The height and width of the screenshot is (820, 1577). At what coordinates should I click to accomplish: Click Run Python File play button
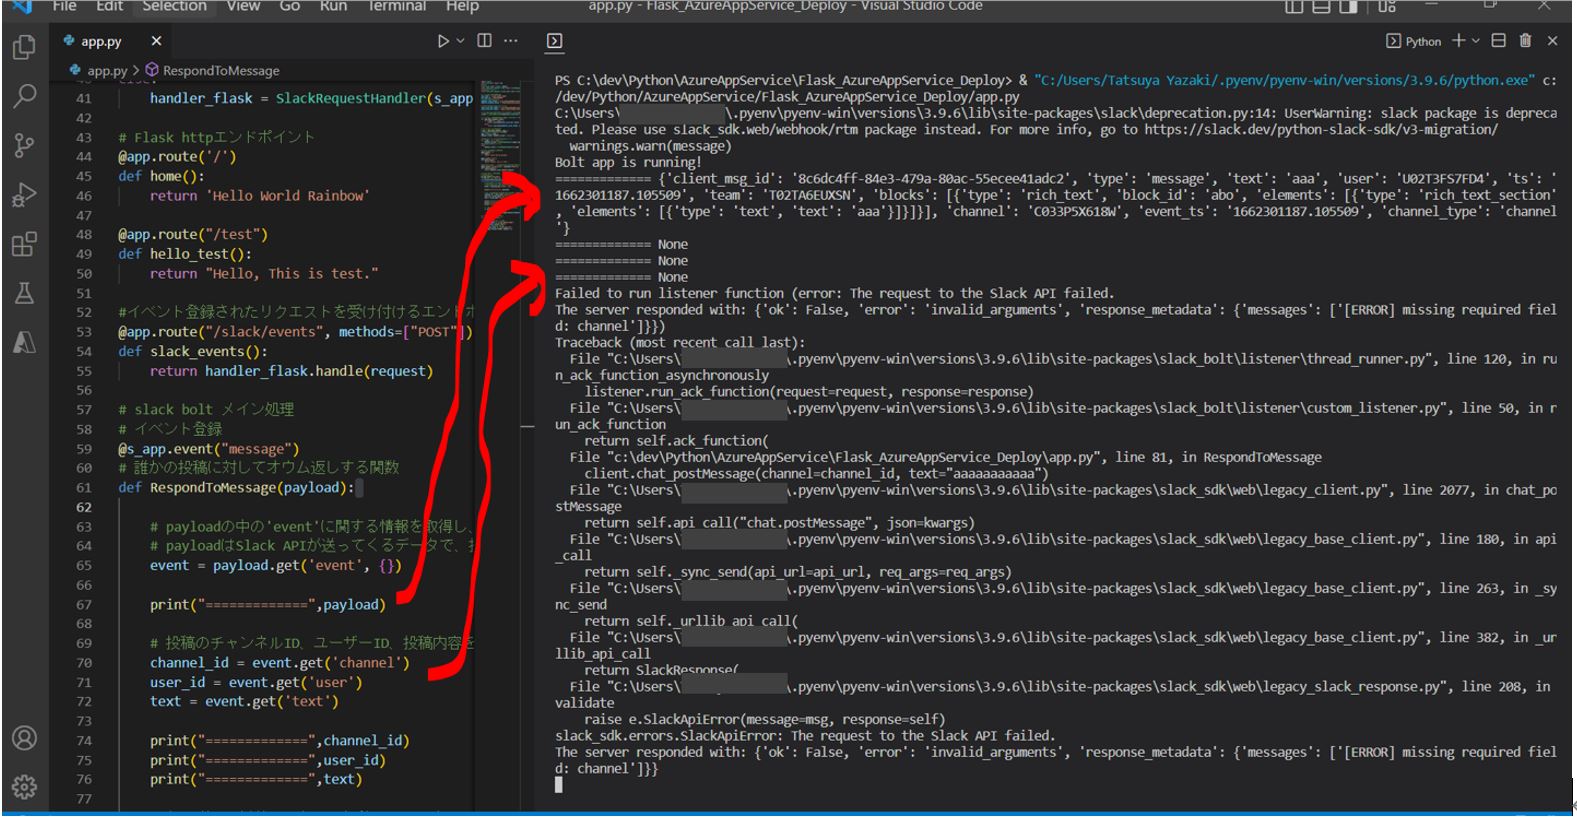pyautogui.click(x=443, y=41)
